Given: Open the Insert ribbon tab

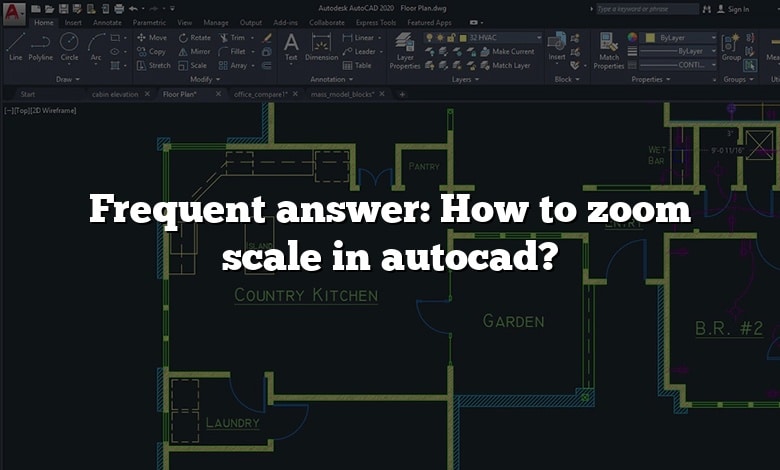Looking at the screenshot, I should tap(73, 22).
